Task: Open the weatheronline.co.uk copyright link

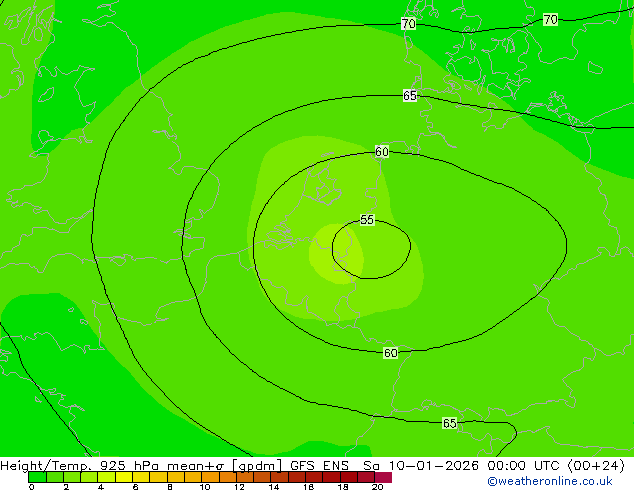Action: point(550,481)
